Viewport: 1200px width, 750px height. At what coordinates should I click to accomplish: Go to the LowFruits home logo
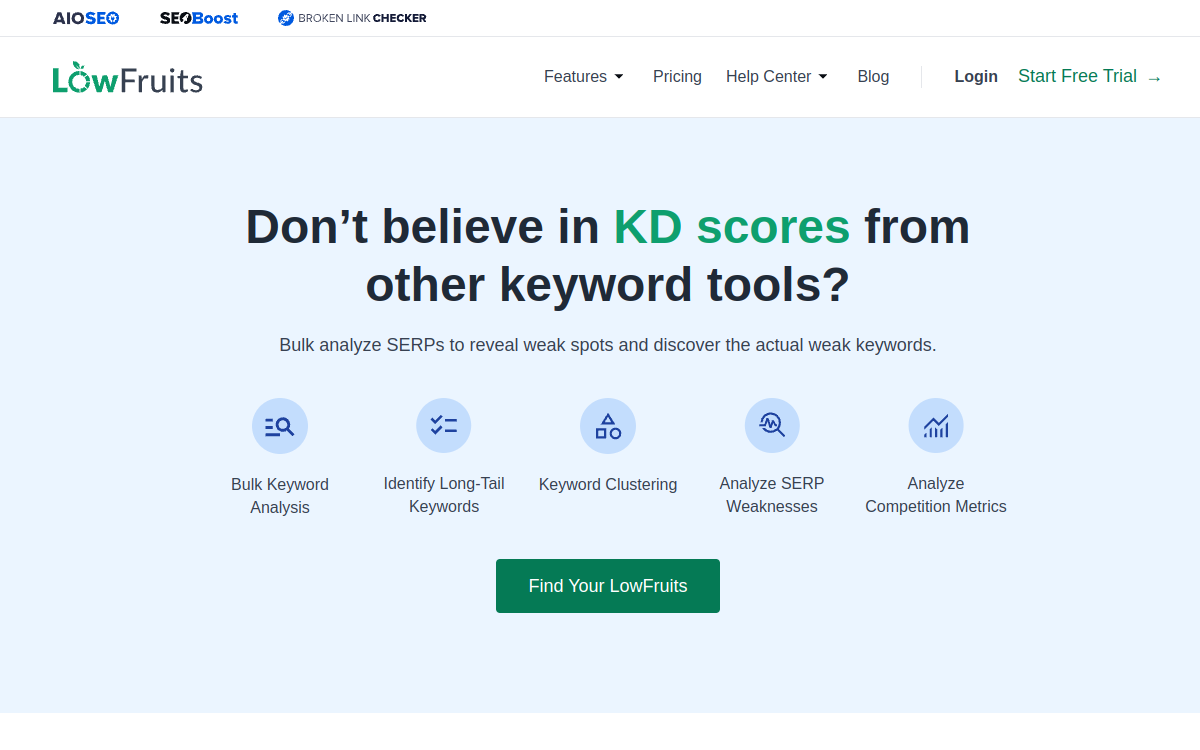[128, 78]
